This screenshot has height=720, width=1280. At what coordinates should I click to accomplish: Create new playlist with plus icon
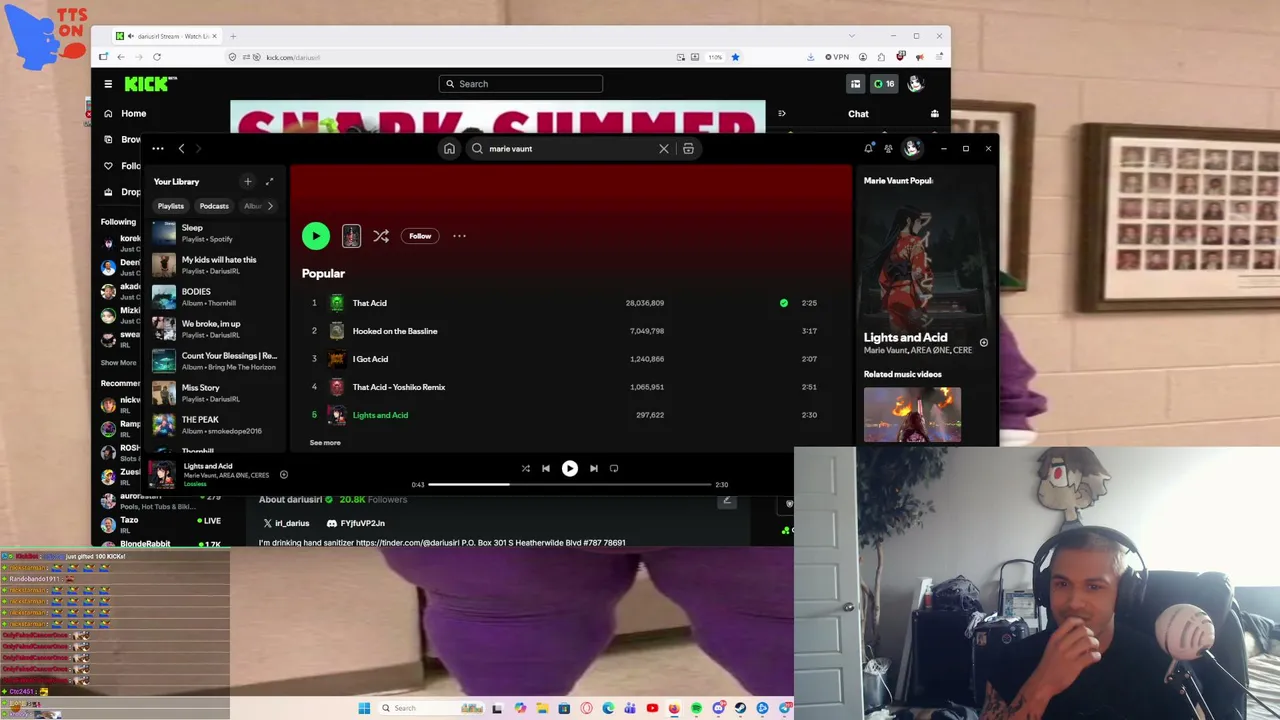(248, 182)
